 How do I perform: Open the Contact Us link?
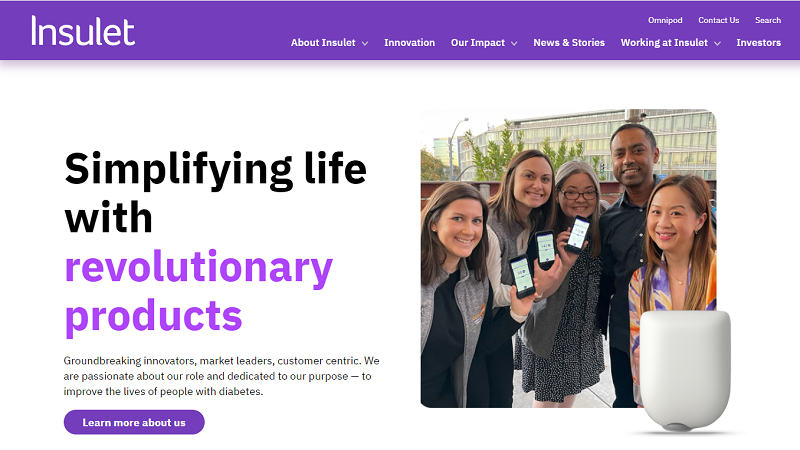[x=718, y=20]
